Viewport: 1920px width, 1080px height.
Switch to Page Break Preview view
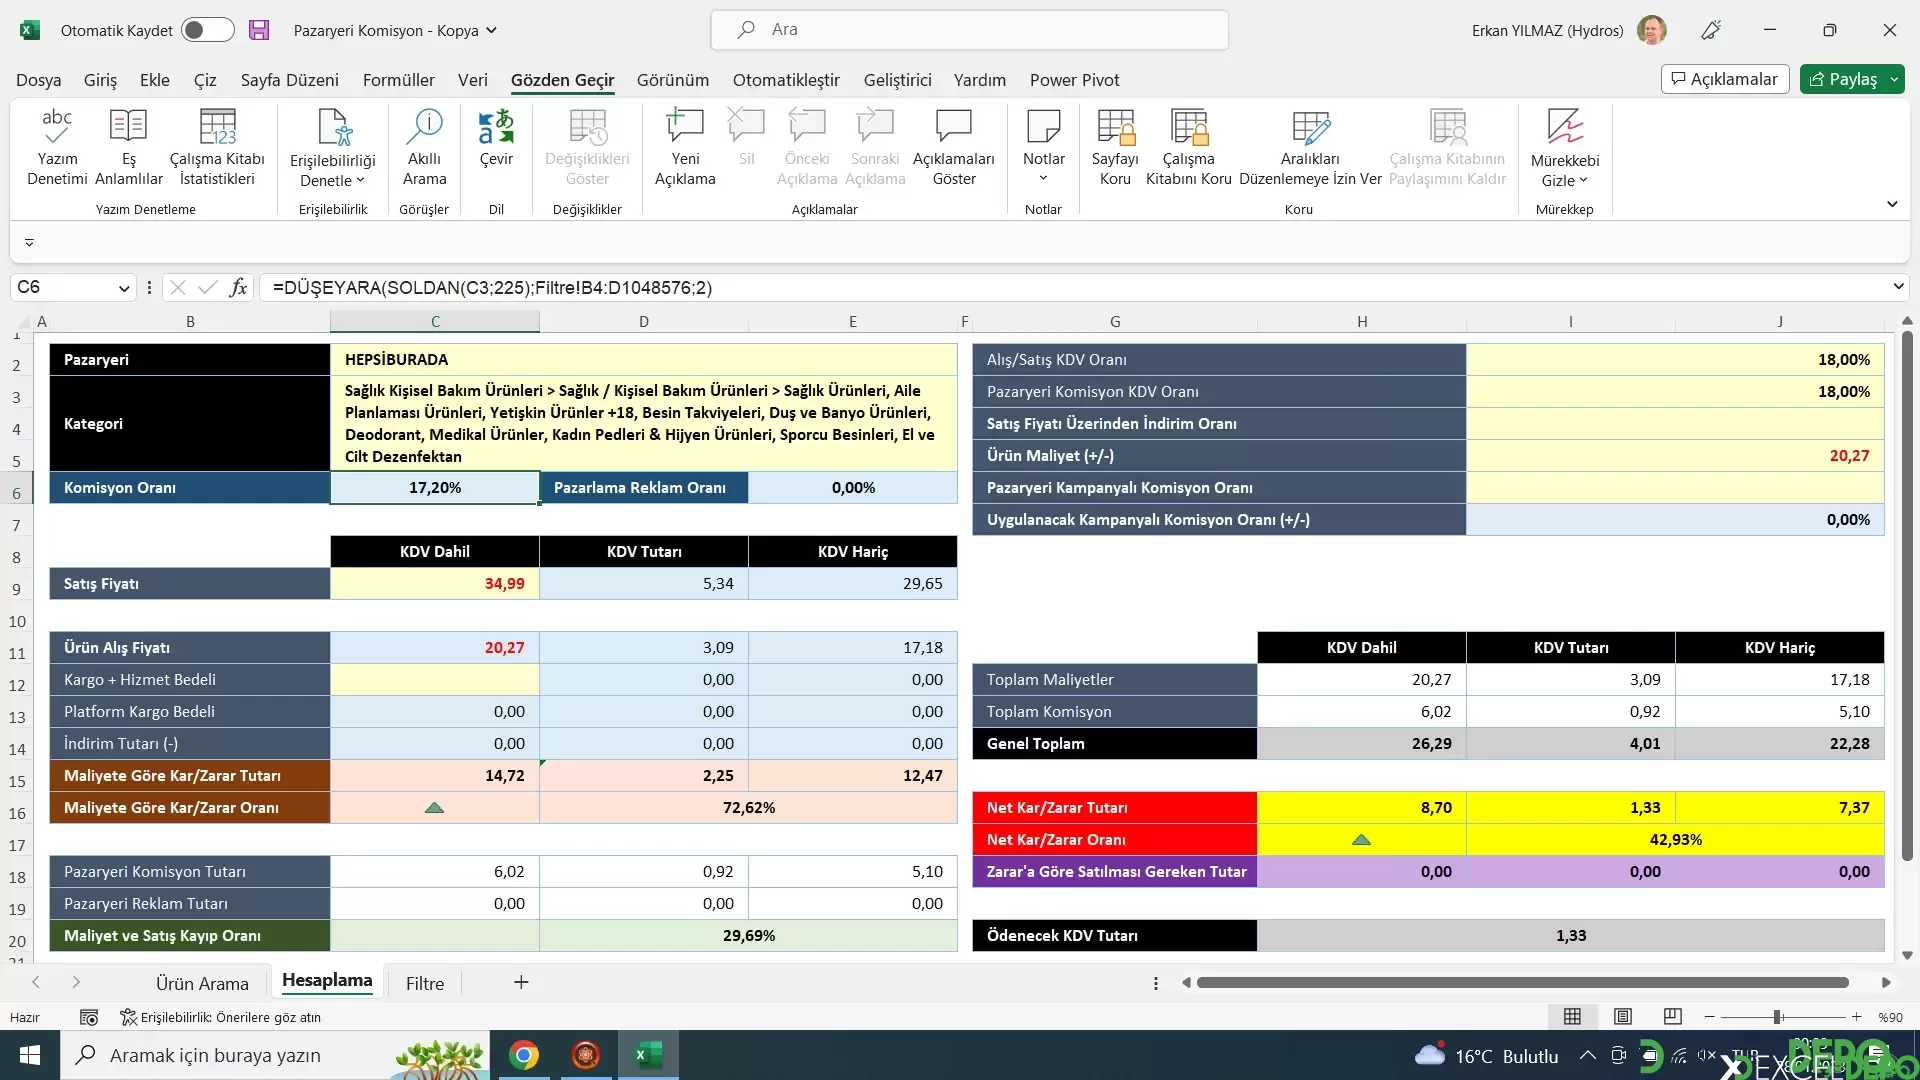tap(1672, 1017)
